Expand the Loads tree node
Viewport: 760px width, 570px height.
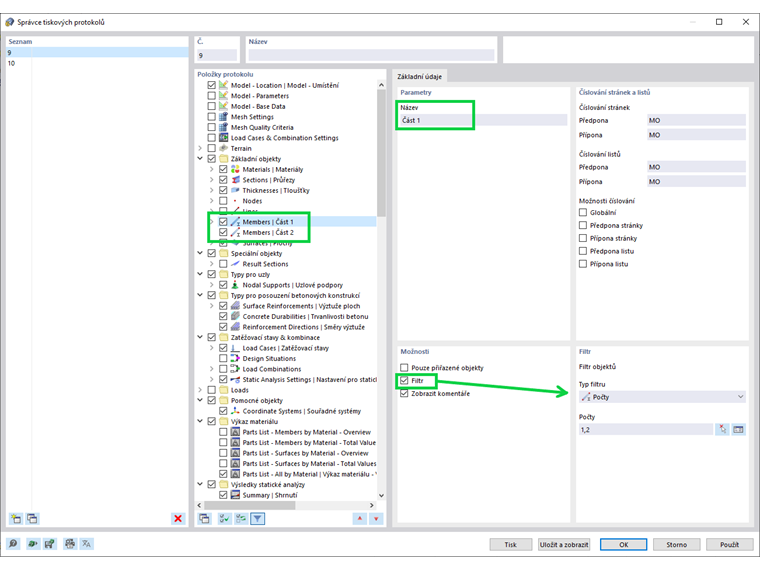[200, 390]
